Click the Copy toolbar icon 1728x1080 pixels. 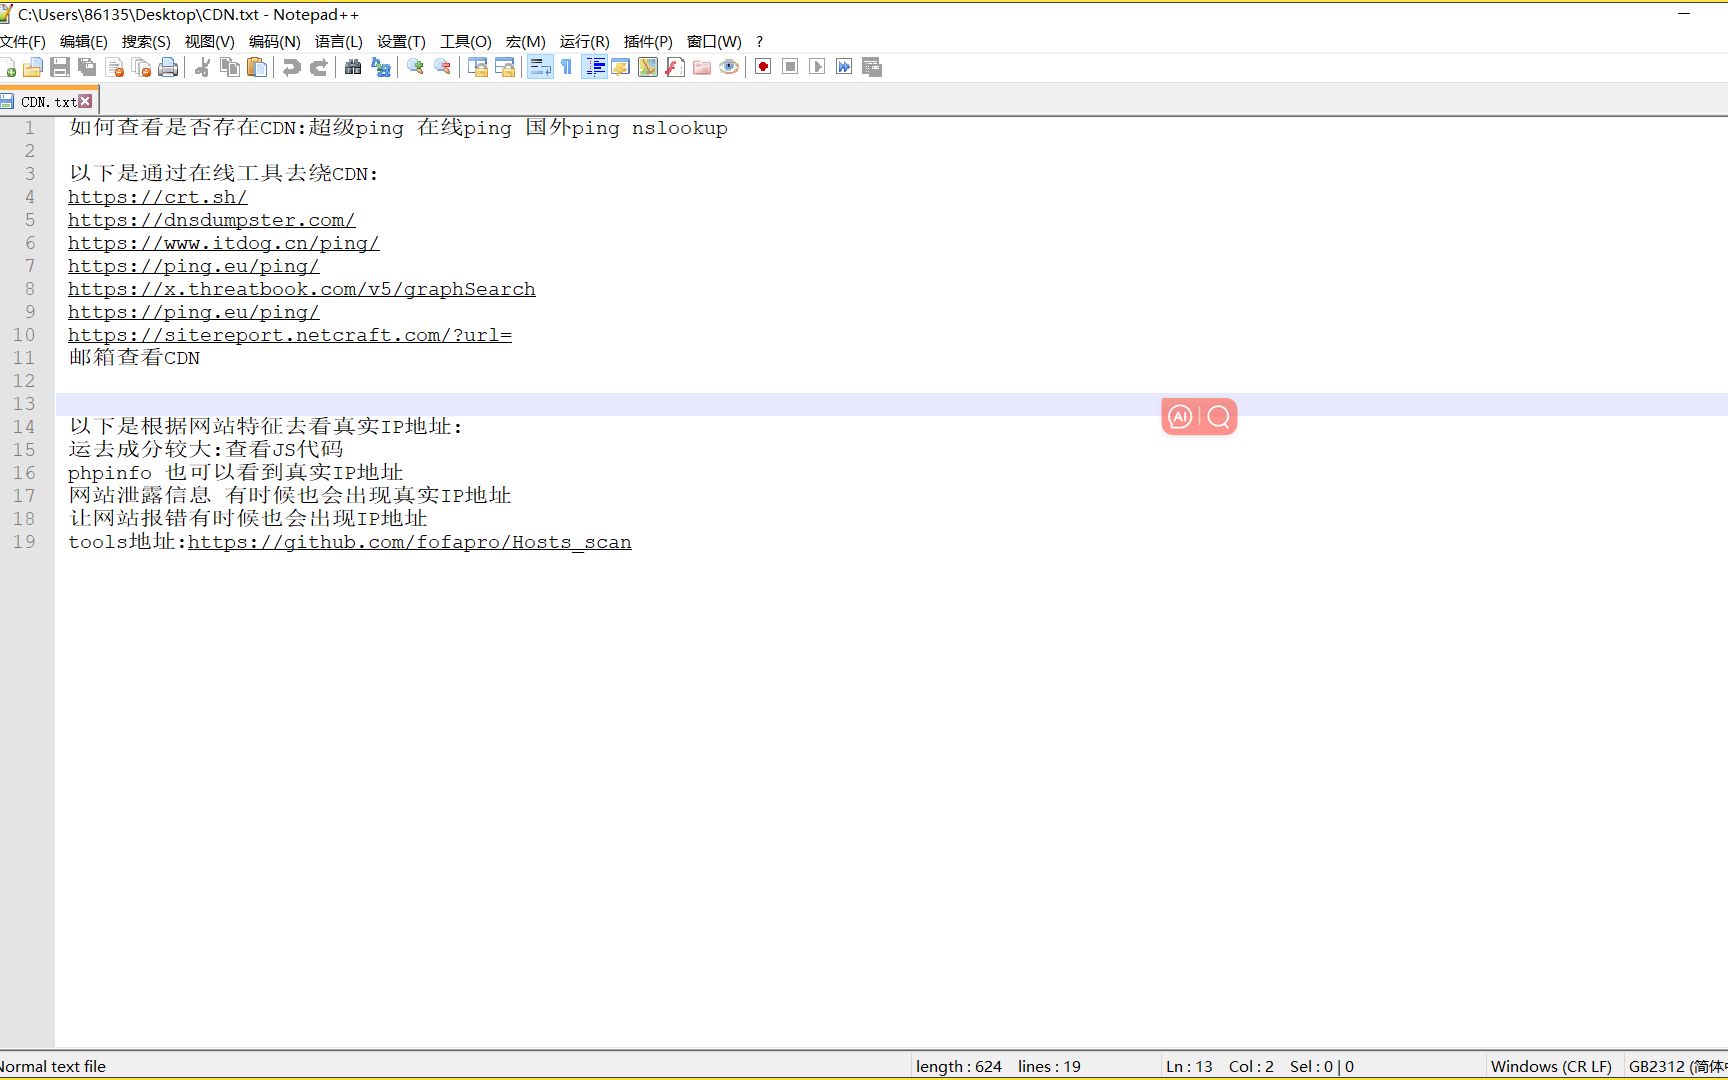(229, 67)
